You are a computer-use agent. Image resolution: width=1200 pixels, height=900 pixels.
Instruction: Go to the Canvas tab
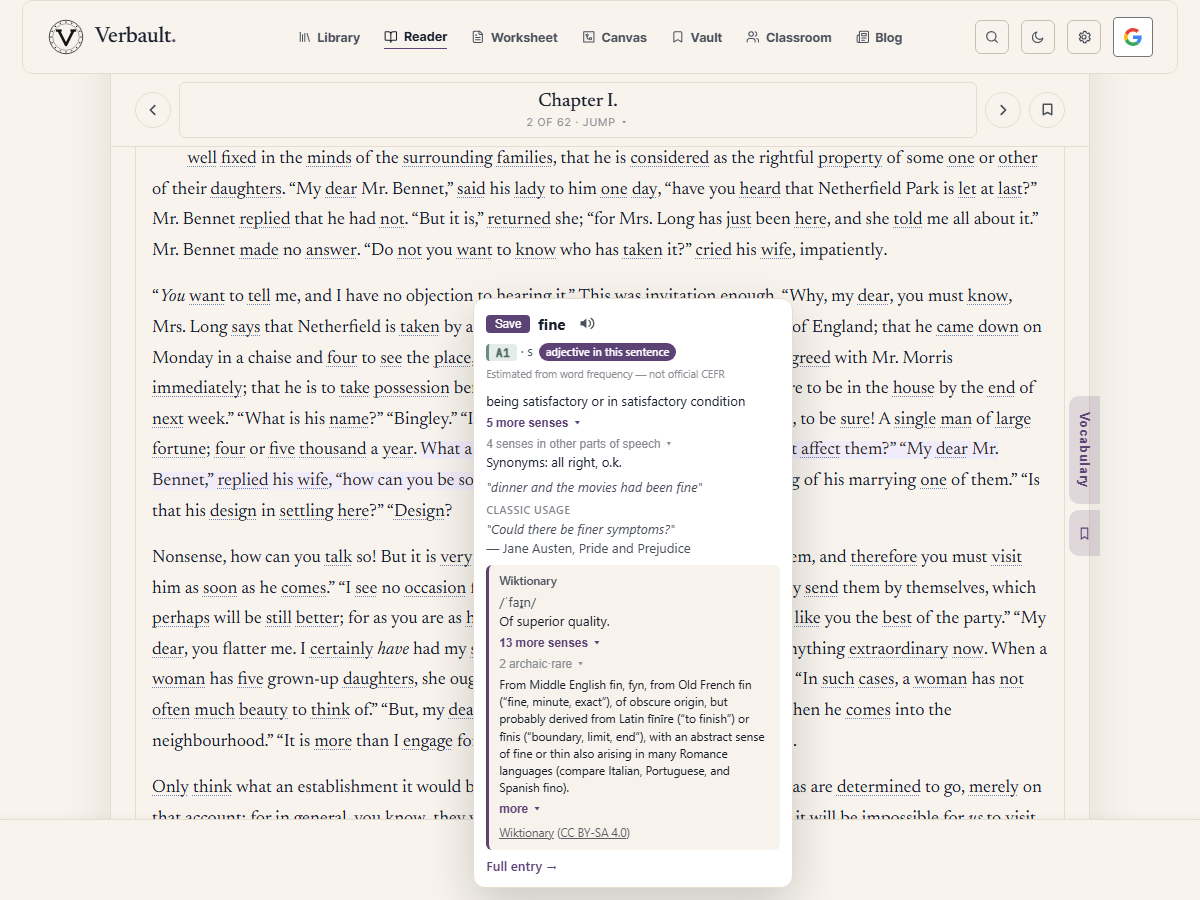pyautogui.click(x=615, y=37)
